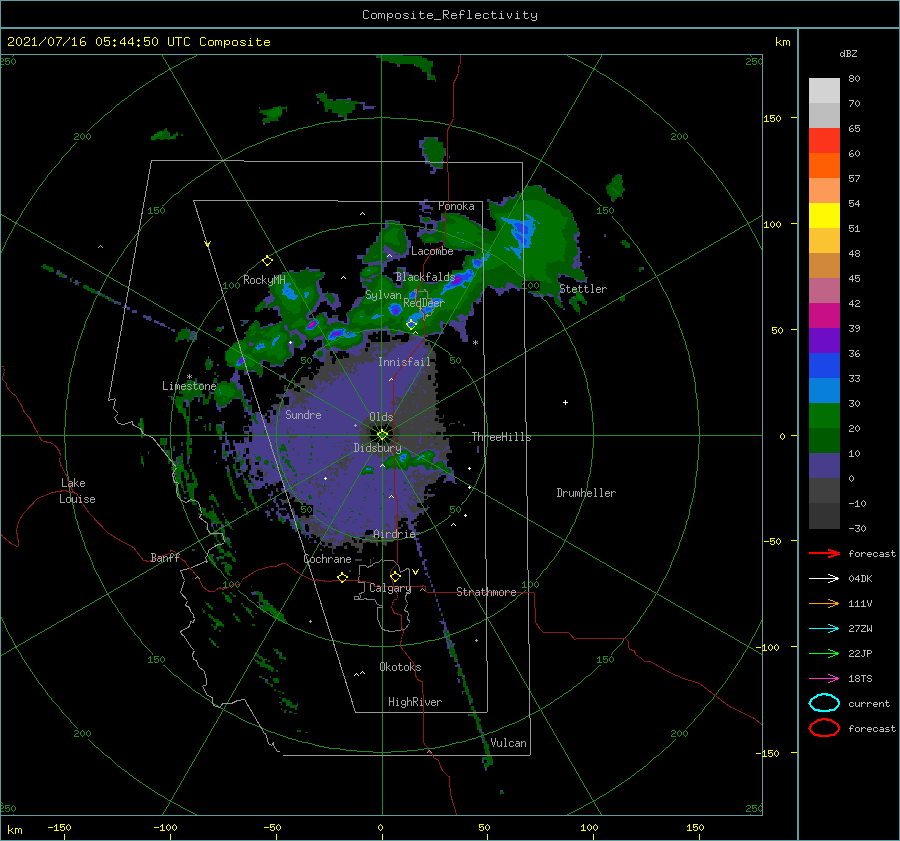Pick light gray top swatch below 80

824,91
